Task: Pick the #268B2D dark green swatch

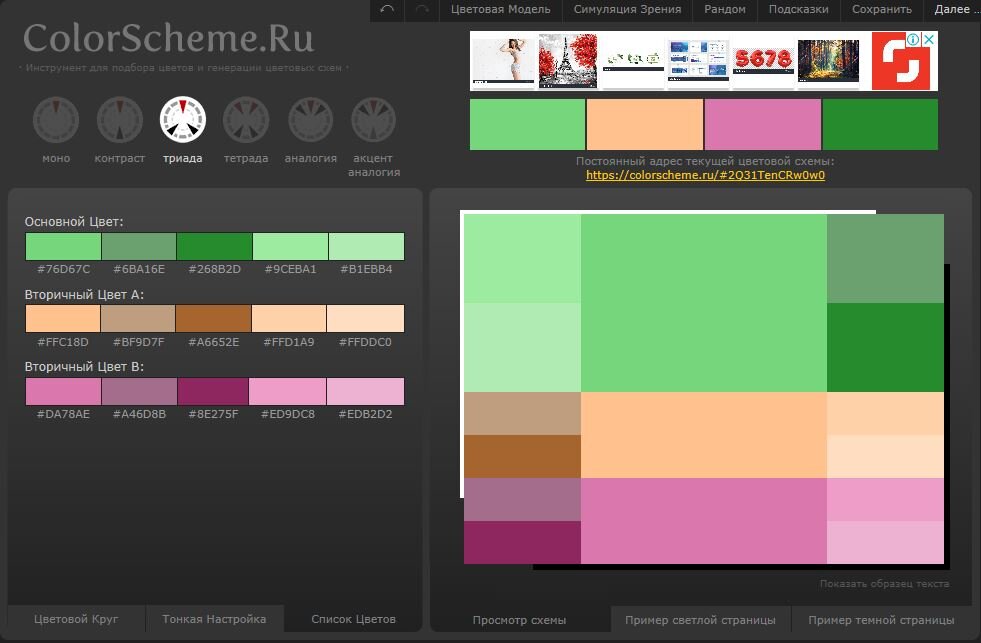Action: tap(215, 246)
